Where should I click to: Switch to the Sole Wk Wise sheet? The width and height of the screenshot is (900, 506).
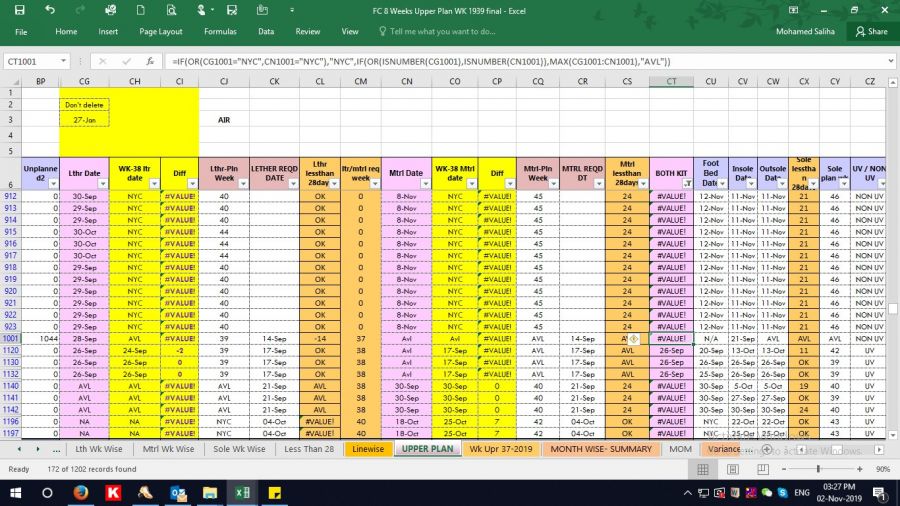[239, 449]
